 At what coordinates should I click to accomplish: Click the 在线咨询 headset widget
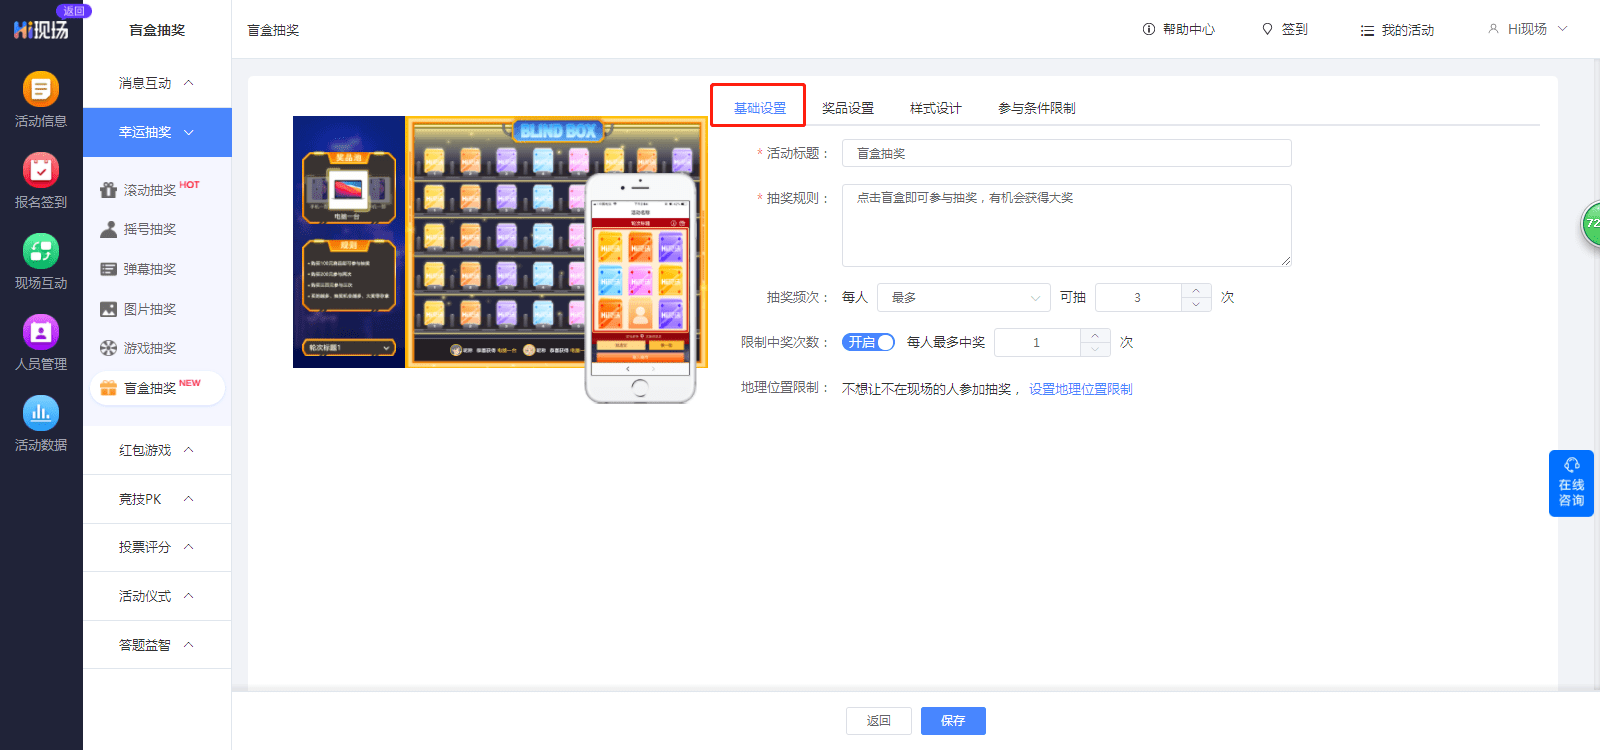1571,483
